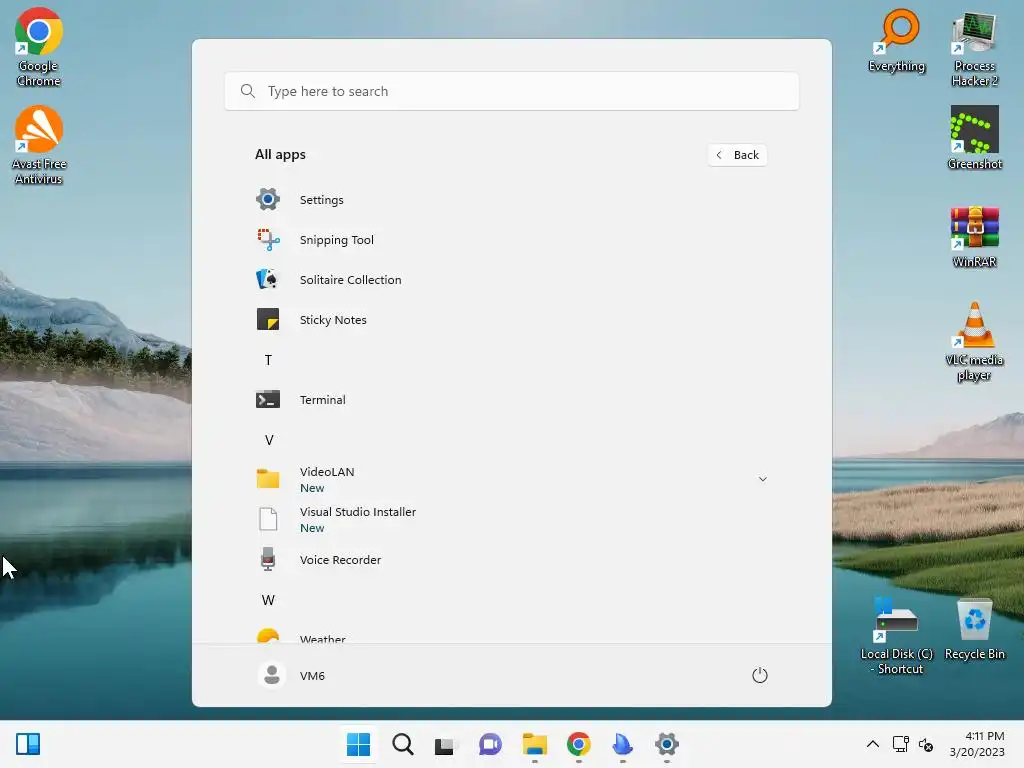Screen dimensions: 1024x768
Task: Open the clock and date flyout
Action: [x=977, y=744]
